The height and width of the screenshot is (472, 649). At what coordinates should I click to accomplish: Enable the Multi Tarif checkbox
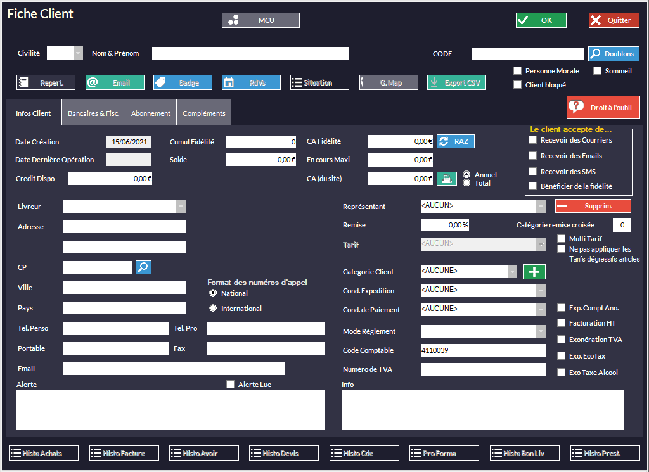[562, 240]
